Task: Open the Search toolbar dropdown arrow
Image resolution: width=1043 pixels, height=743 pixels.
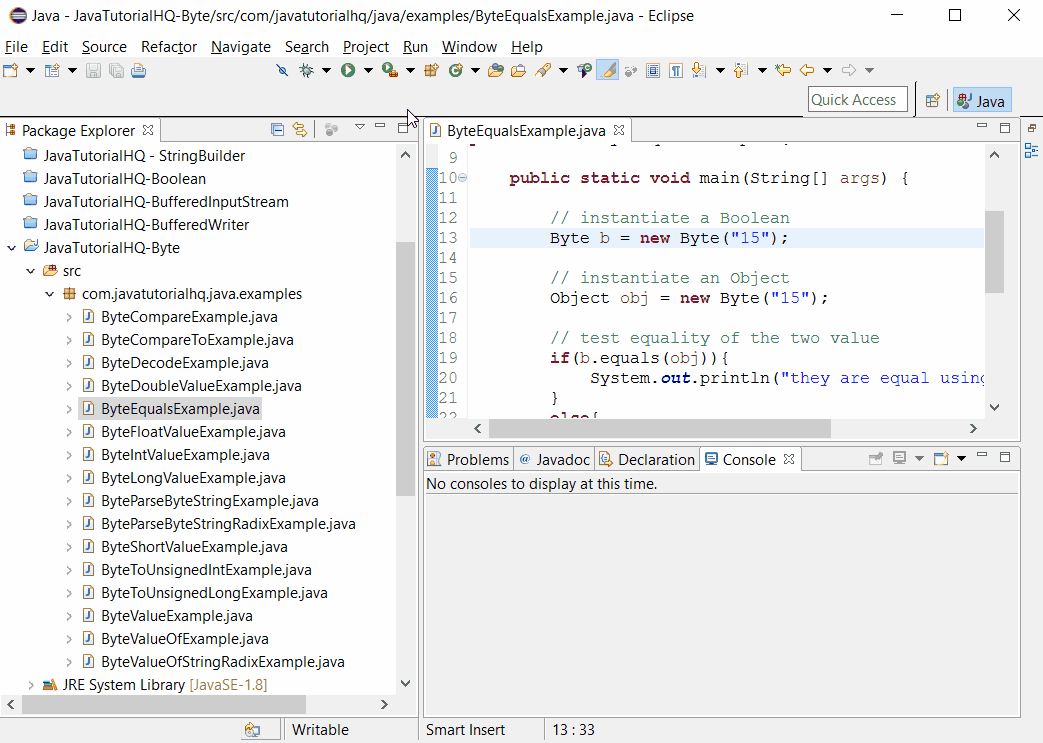Action: tap(563, 71)
